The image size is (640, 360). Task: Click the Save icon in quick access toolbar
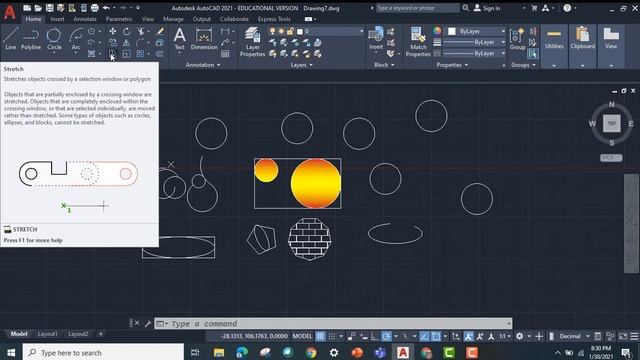(49, 8)
